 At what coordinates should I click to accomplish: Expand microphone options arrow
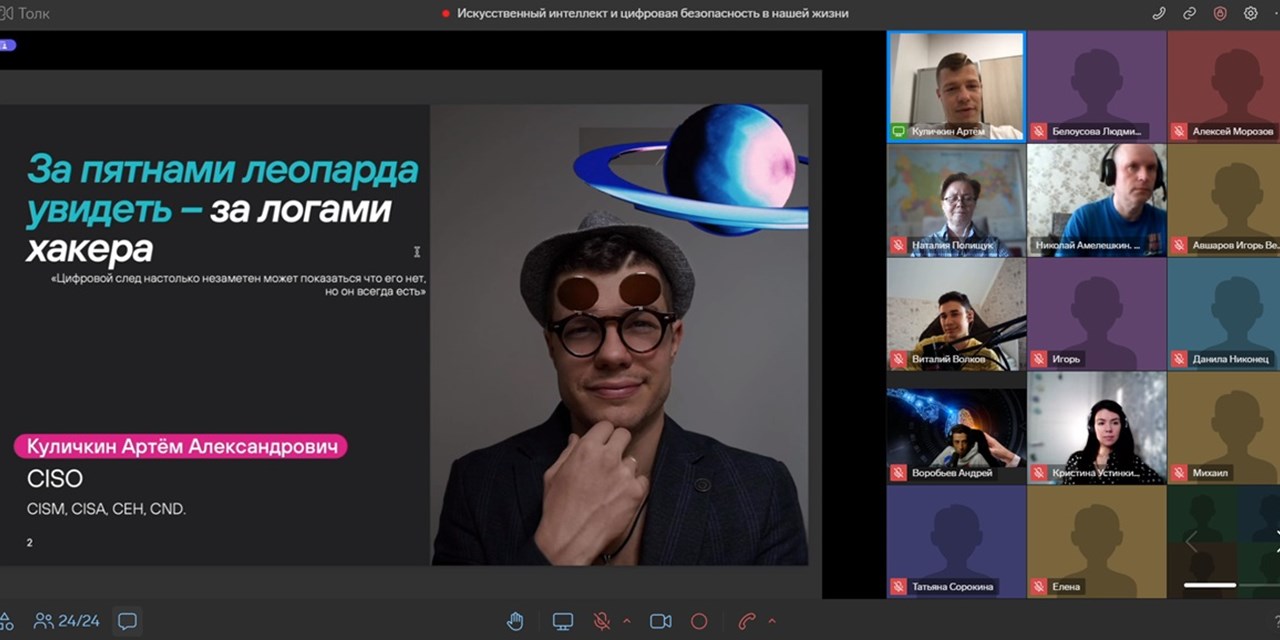pyautogui.click(x=627, y=621)
